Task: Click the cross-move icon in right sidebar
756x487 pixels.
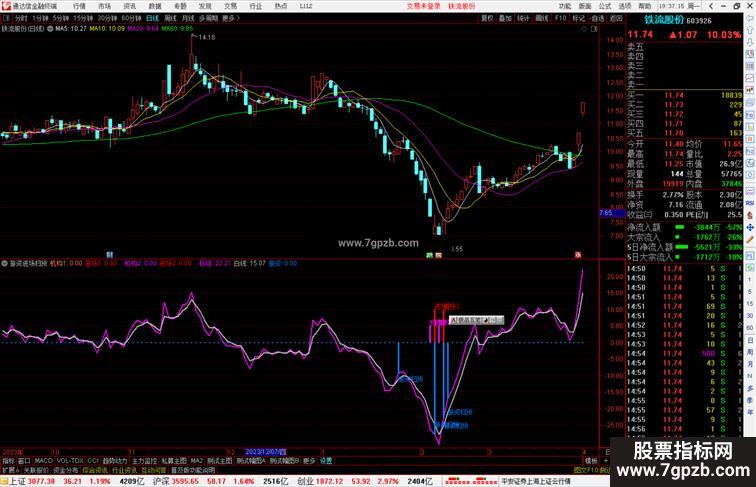Action: pyautogui.click(x=750, y=227)
